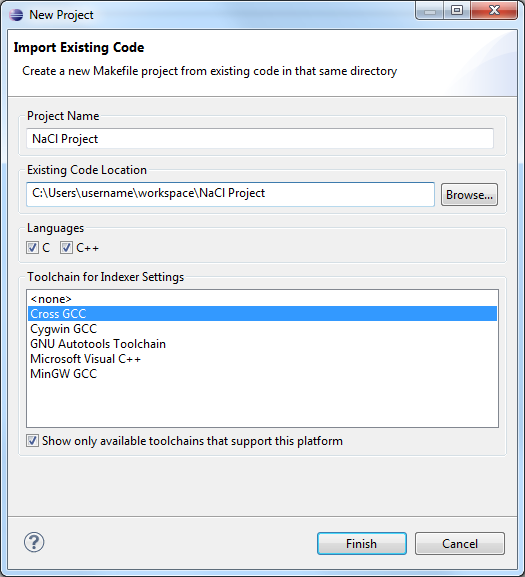This screenshot has height=577, width=525.
Task: Uncheck the C language checkbox
Action: click(x=32, y=248)
